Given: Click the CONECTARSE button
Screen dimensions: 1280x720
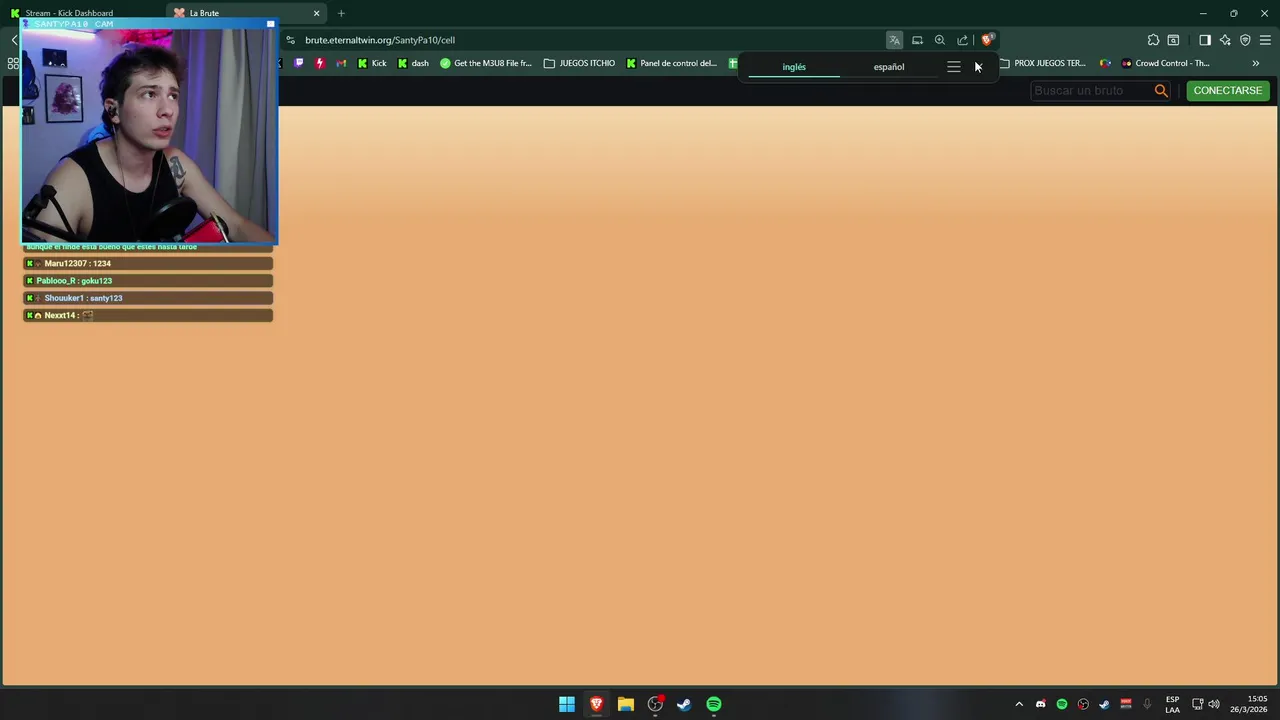Looking at the screenshot, I should point(1228,90).
